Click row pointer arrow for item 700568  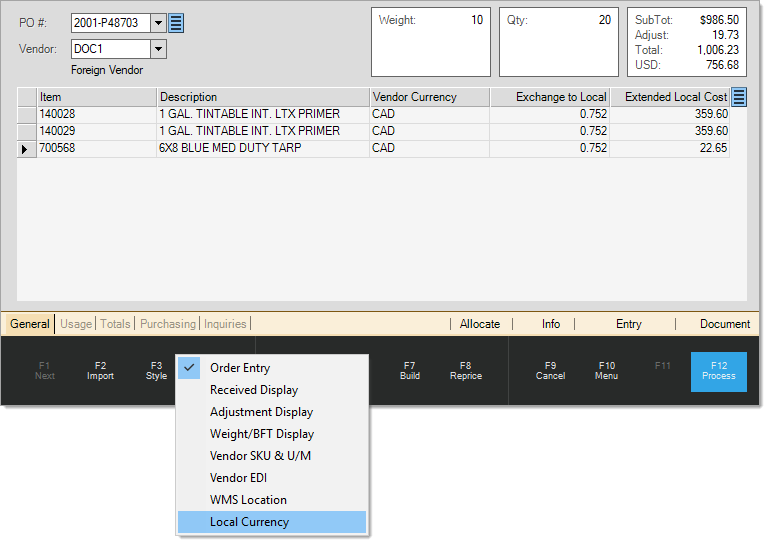25,149
